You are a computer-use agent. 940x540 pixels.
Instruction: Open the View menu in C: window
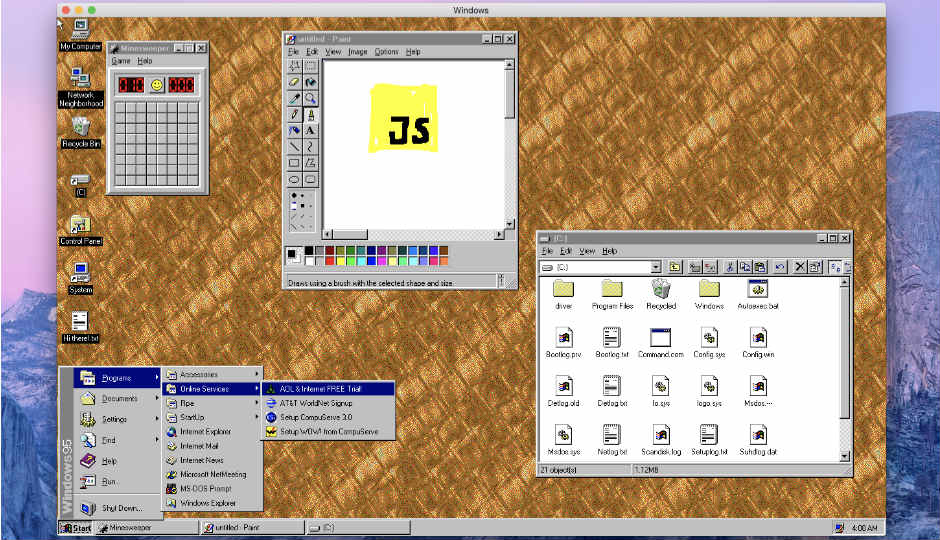[x=587, y=251]
